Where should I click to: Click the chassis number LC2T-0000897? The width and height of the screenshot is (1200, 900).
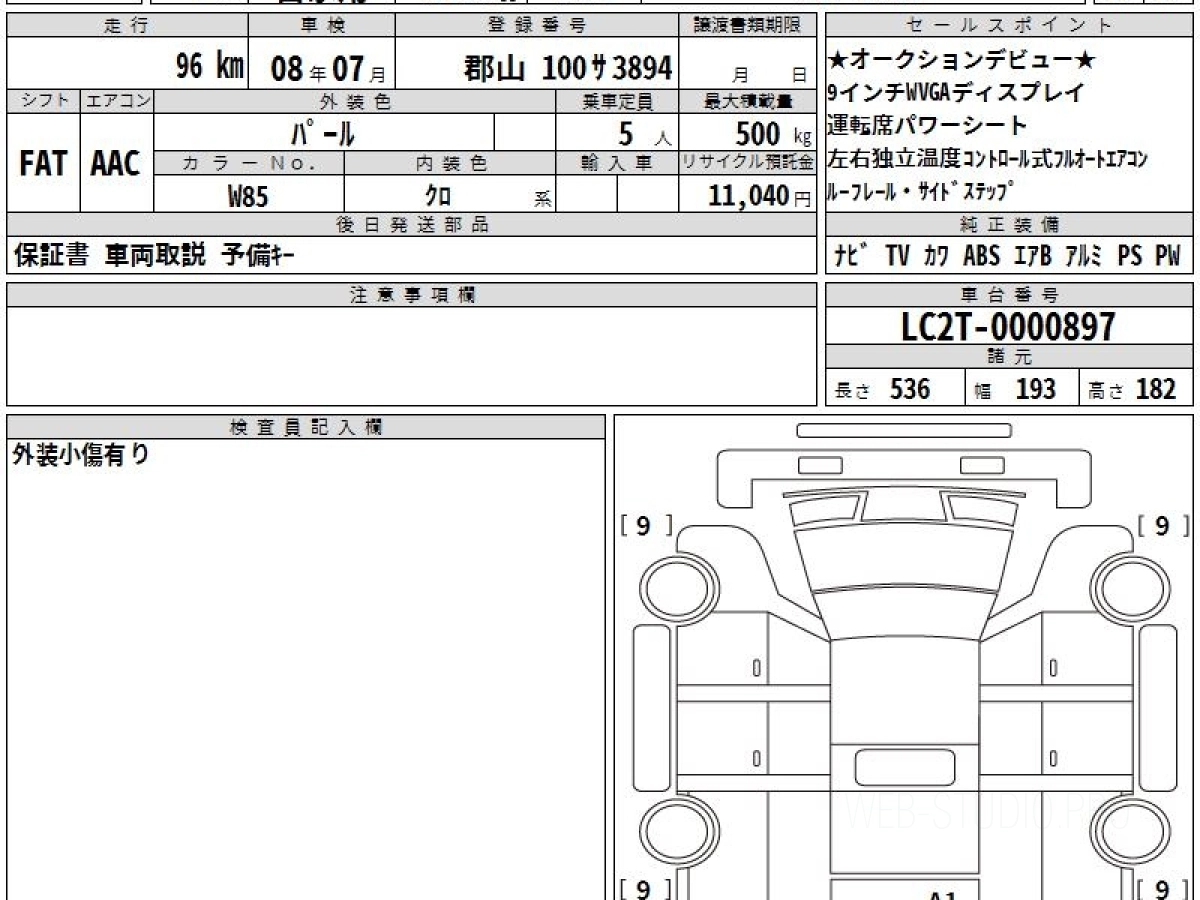click(1008, 327)
